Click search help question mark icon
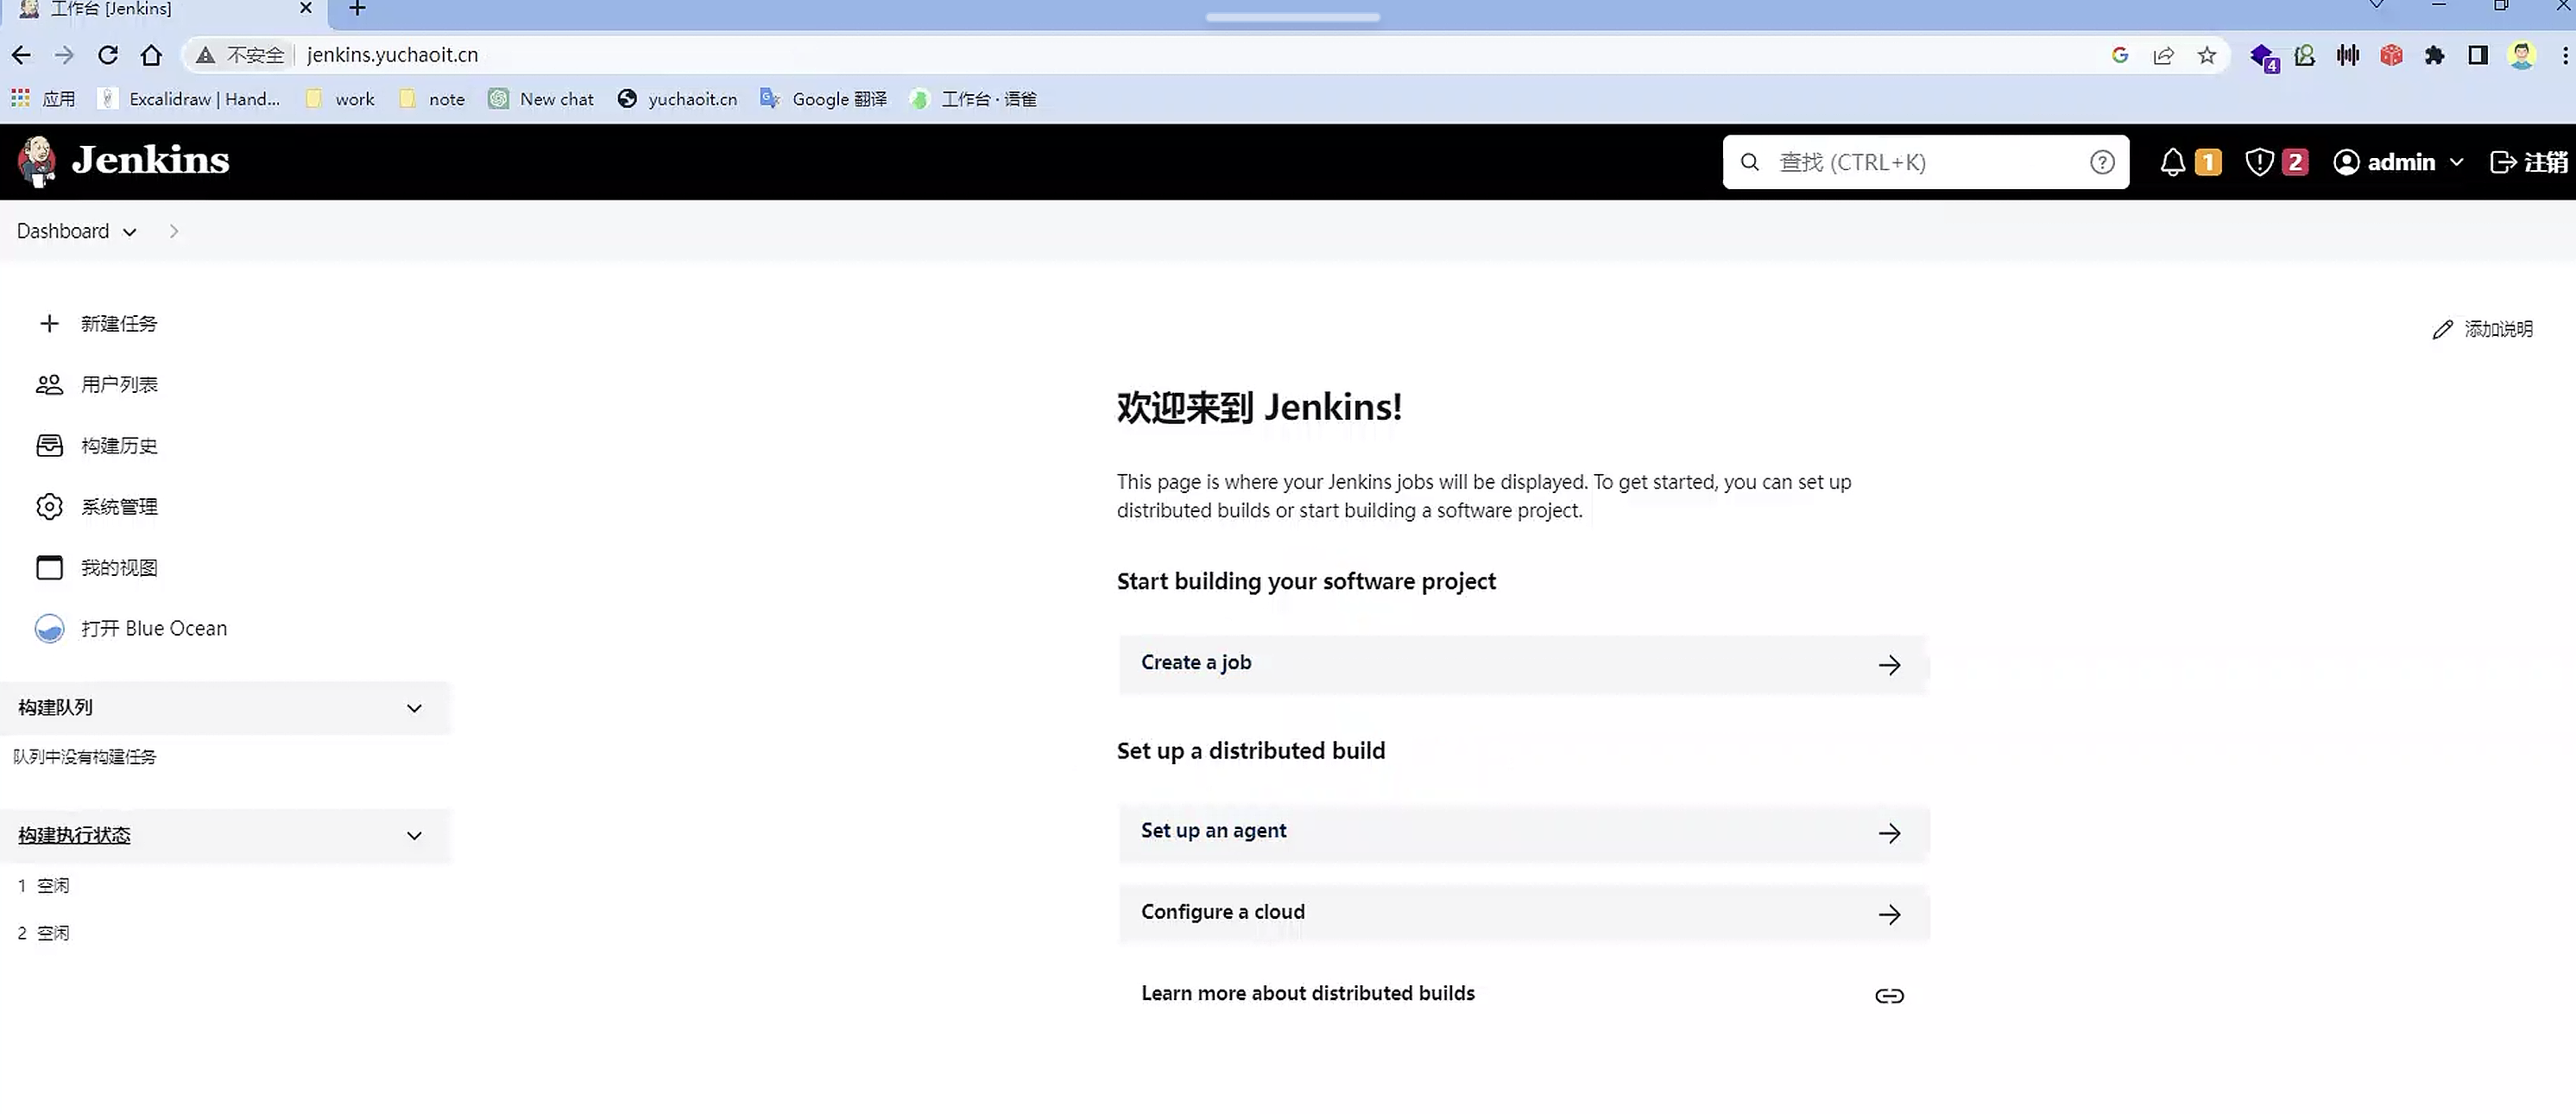The height and width of the screenshot is (1114, 2576). point(2102,162)
